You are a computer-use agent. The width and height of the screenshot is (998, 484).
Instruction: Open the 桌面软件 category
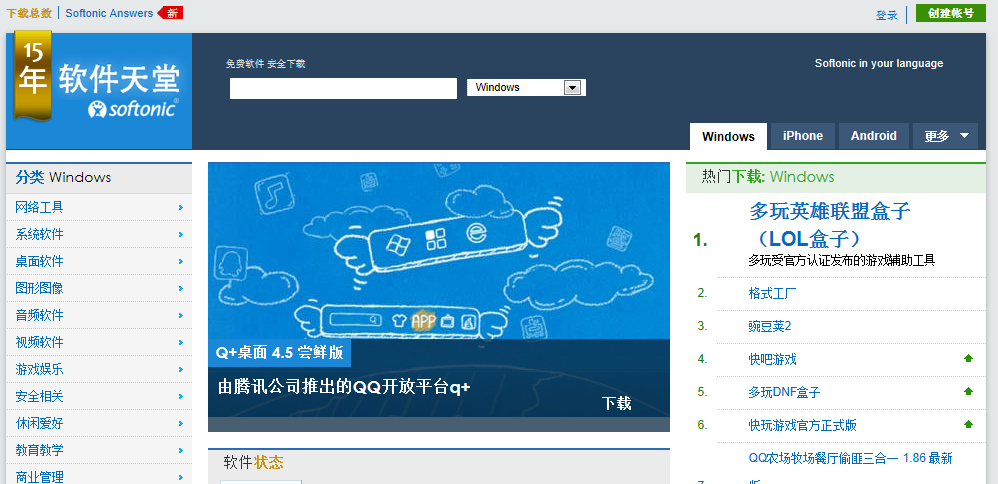click(39, 261)
